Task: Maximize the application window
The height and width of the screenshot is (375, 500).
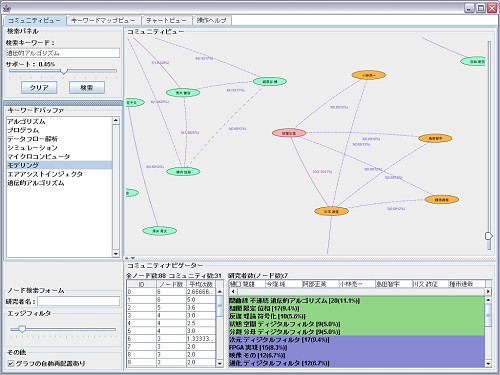Action: (x=481, y=8)
